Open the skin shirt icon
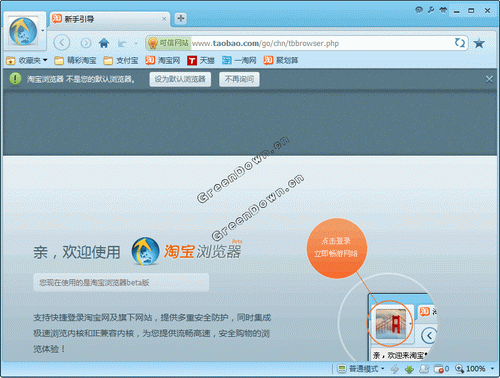The width and height of the screenshot is (500, 378). [x=443, y=10]
